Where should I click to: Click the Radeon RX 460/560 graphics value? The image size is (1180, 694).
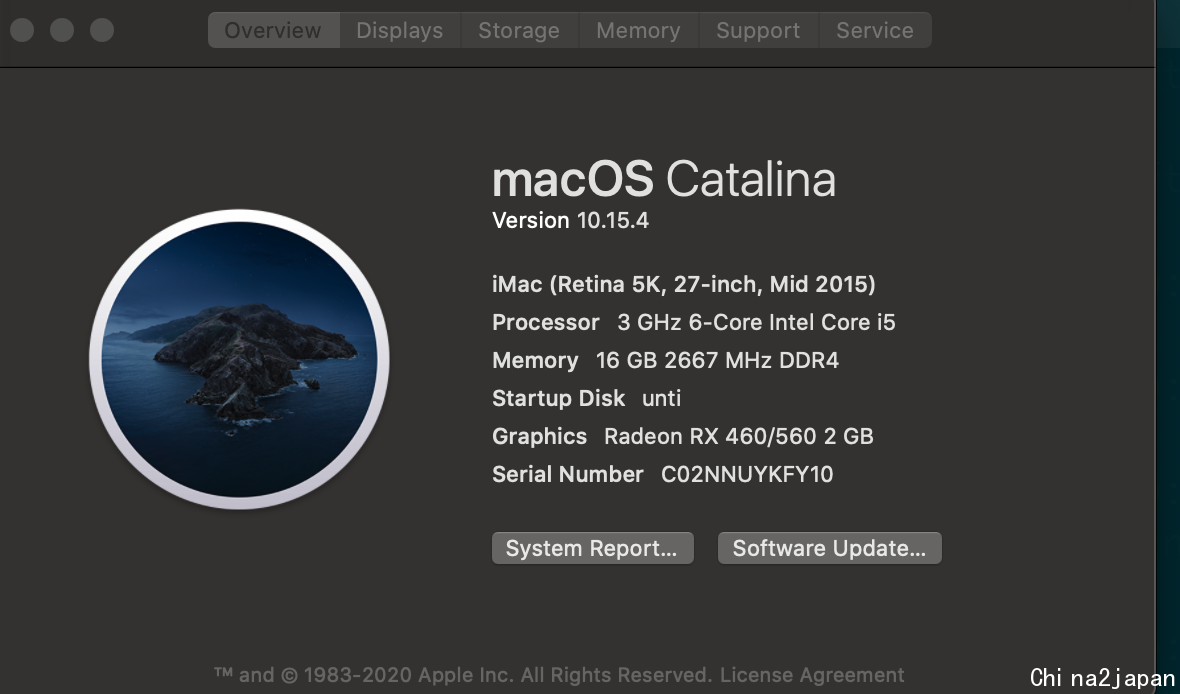(738, 437)
